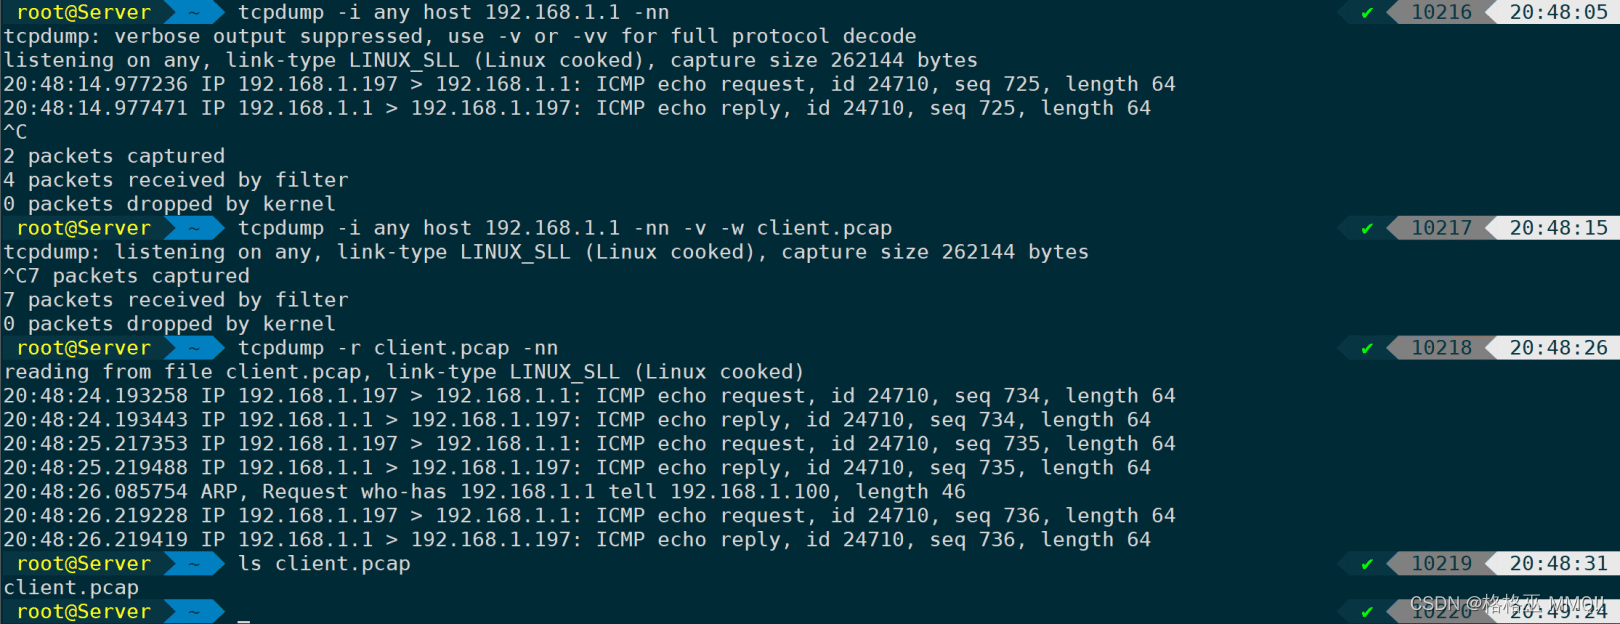
Task: Click the green checkmark beside history number 10216
Action: (1367, 13)
